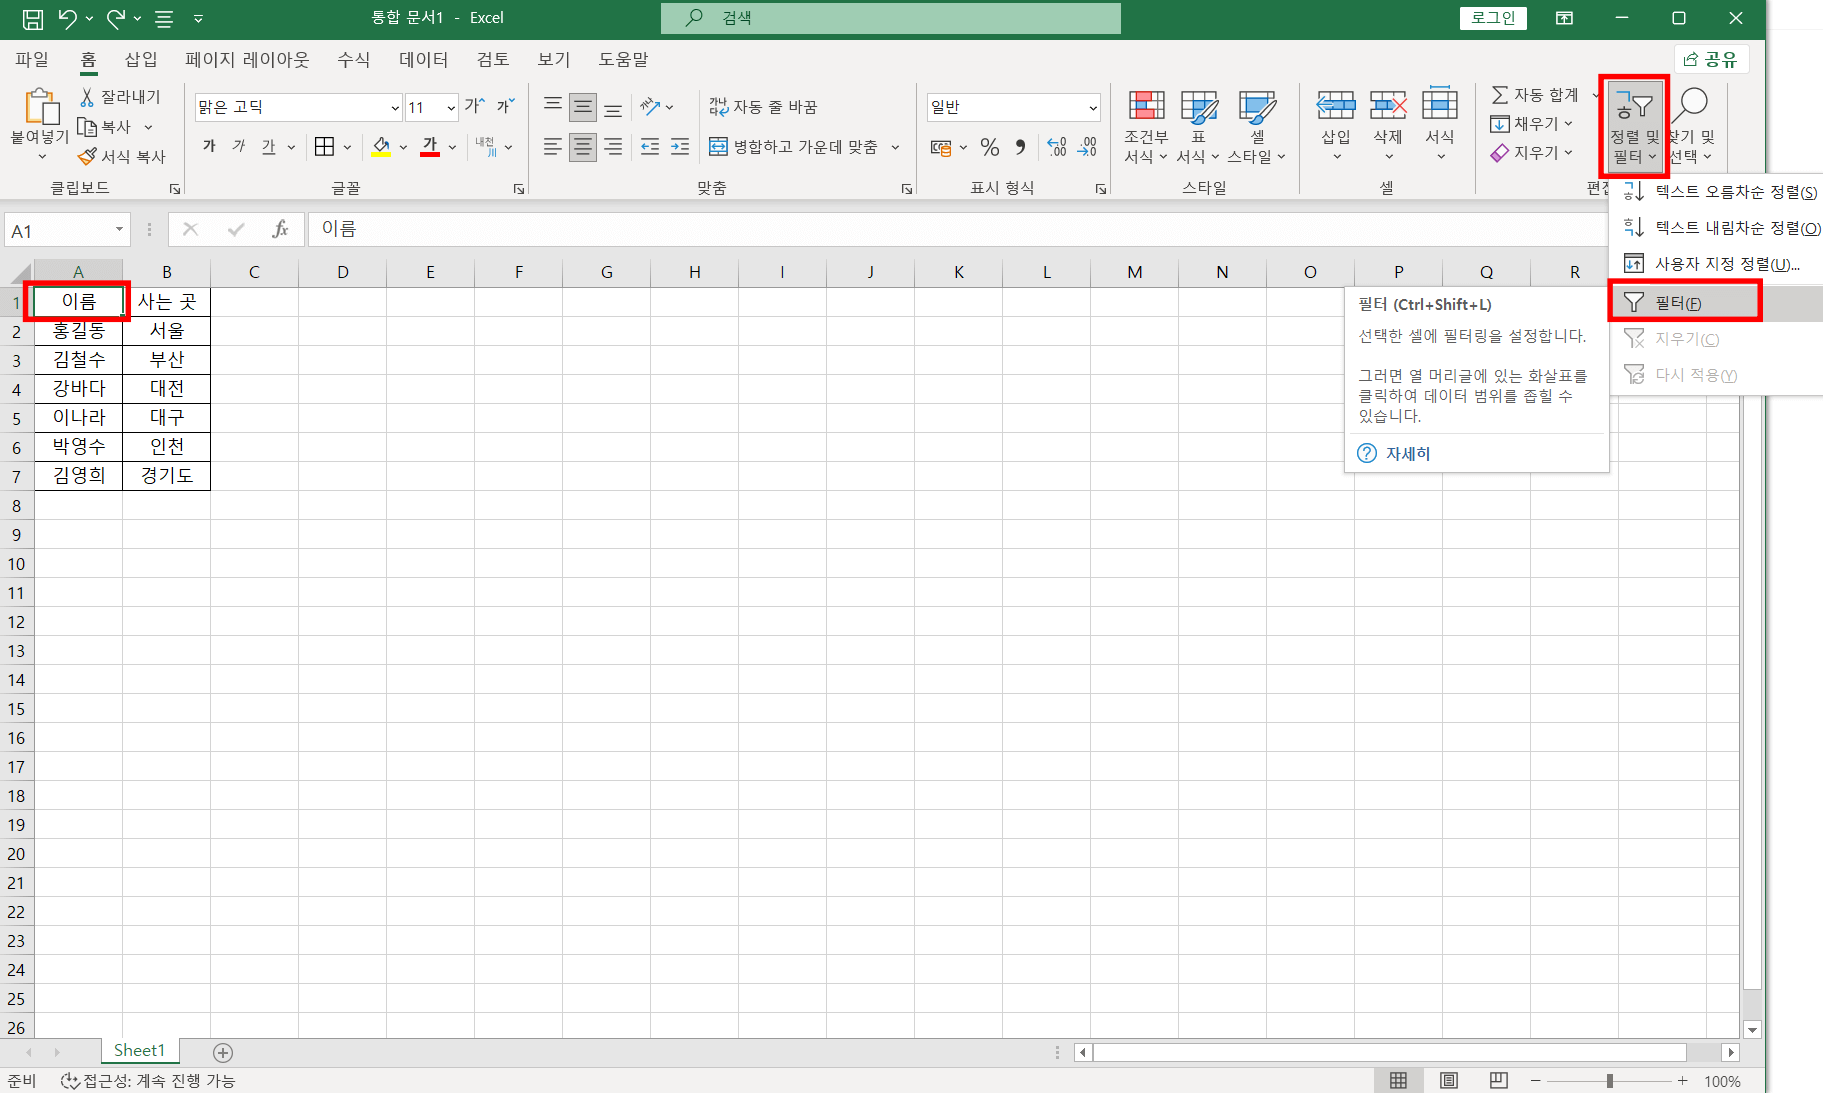
Task: Open the number format dropdown (일반)
Action: pyautogui.click(x=1092, y=108)
